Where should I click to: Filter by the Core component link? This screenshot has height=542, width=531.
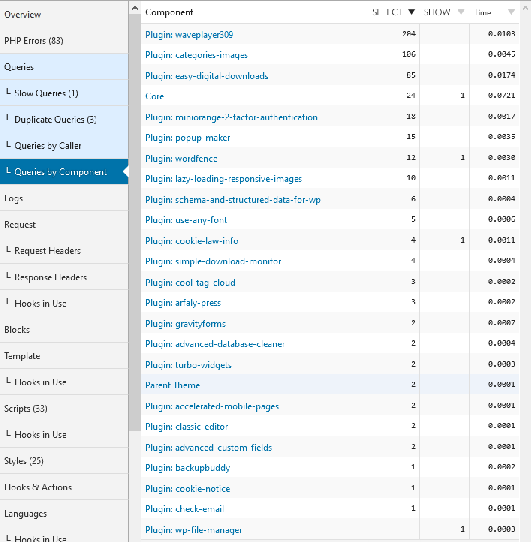(x=155, y=96)
